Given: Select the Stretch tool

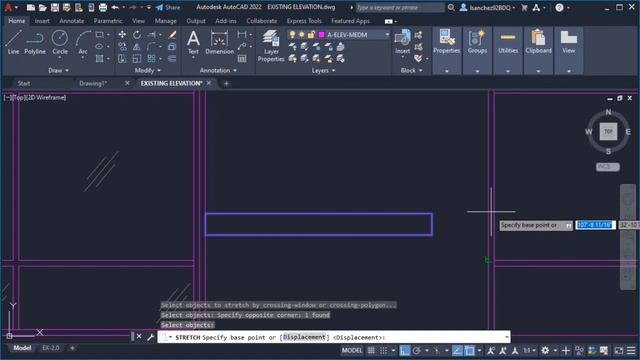Looking at the screenshot, I should coord(122,59).
